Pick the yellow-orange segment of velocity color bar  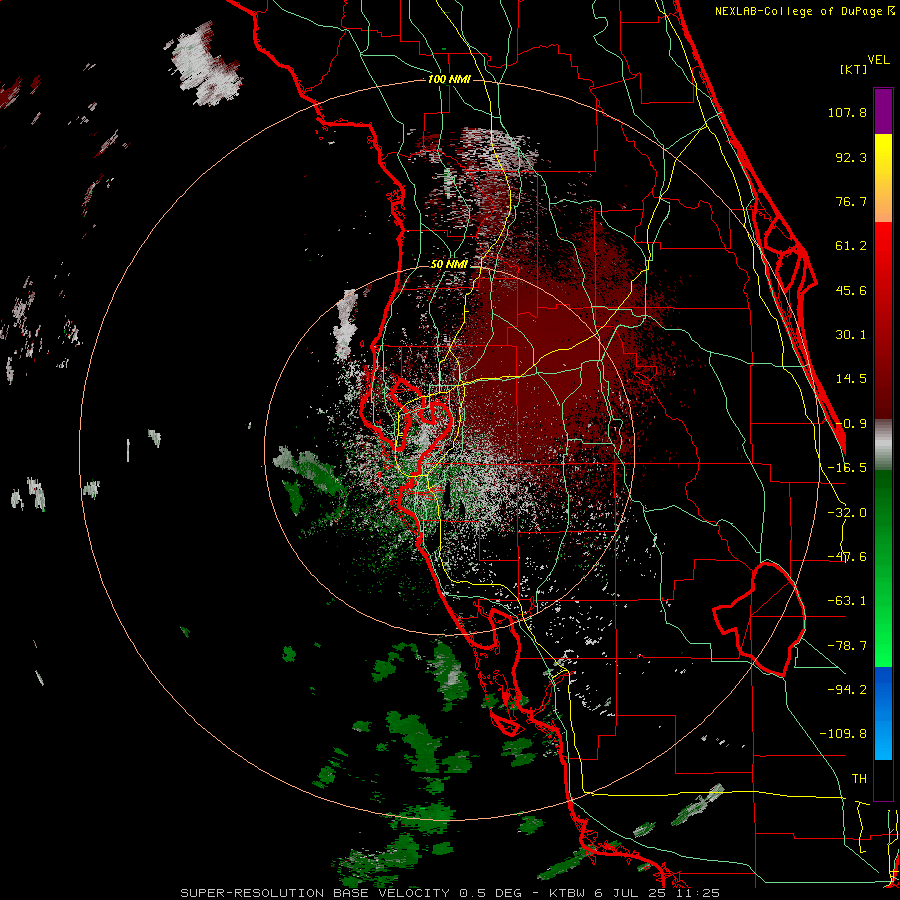[x=883, y=178]
